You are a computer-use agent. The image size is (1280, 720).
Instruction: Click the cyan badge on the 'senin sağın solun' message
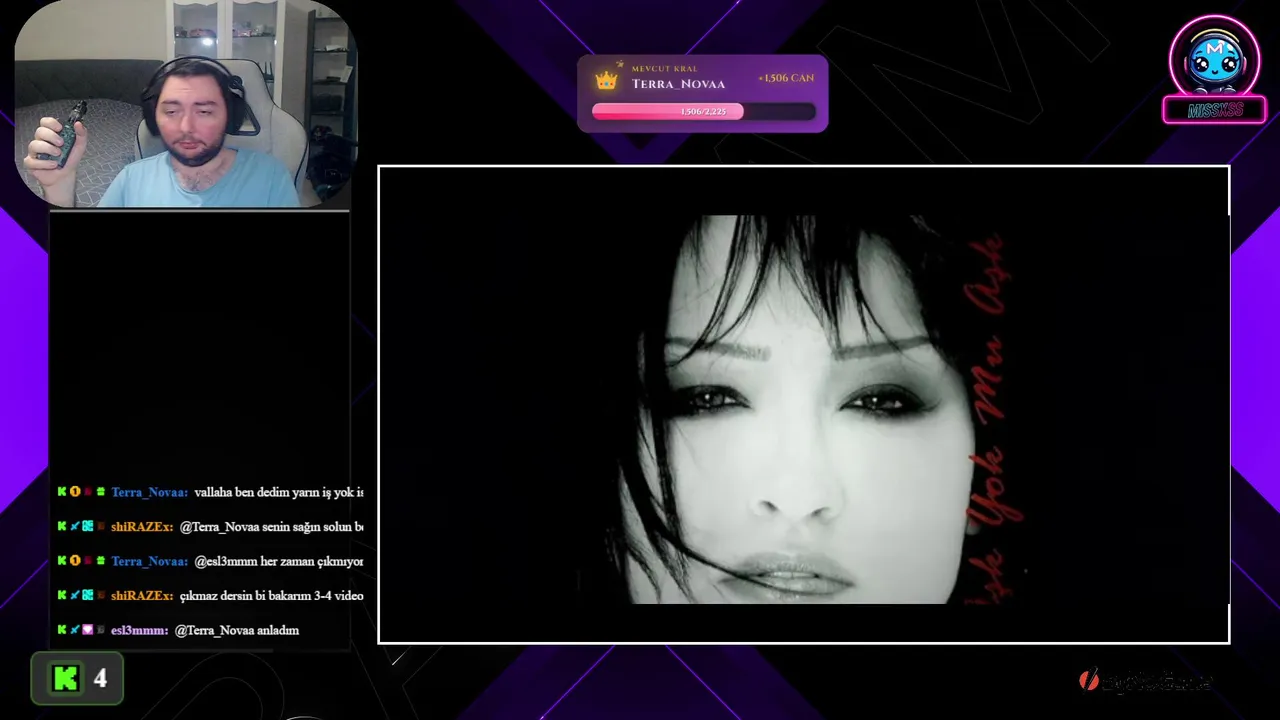tap(88, 527)
